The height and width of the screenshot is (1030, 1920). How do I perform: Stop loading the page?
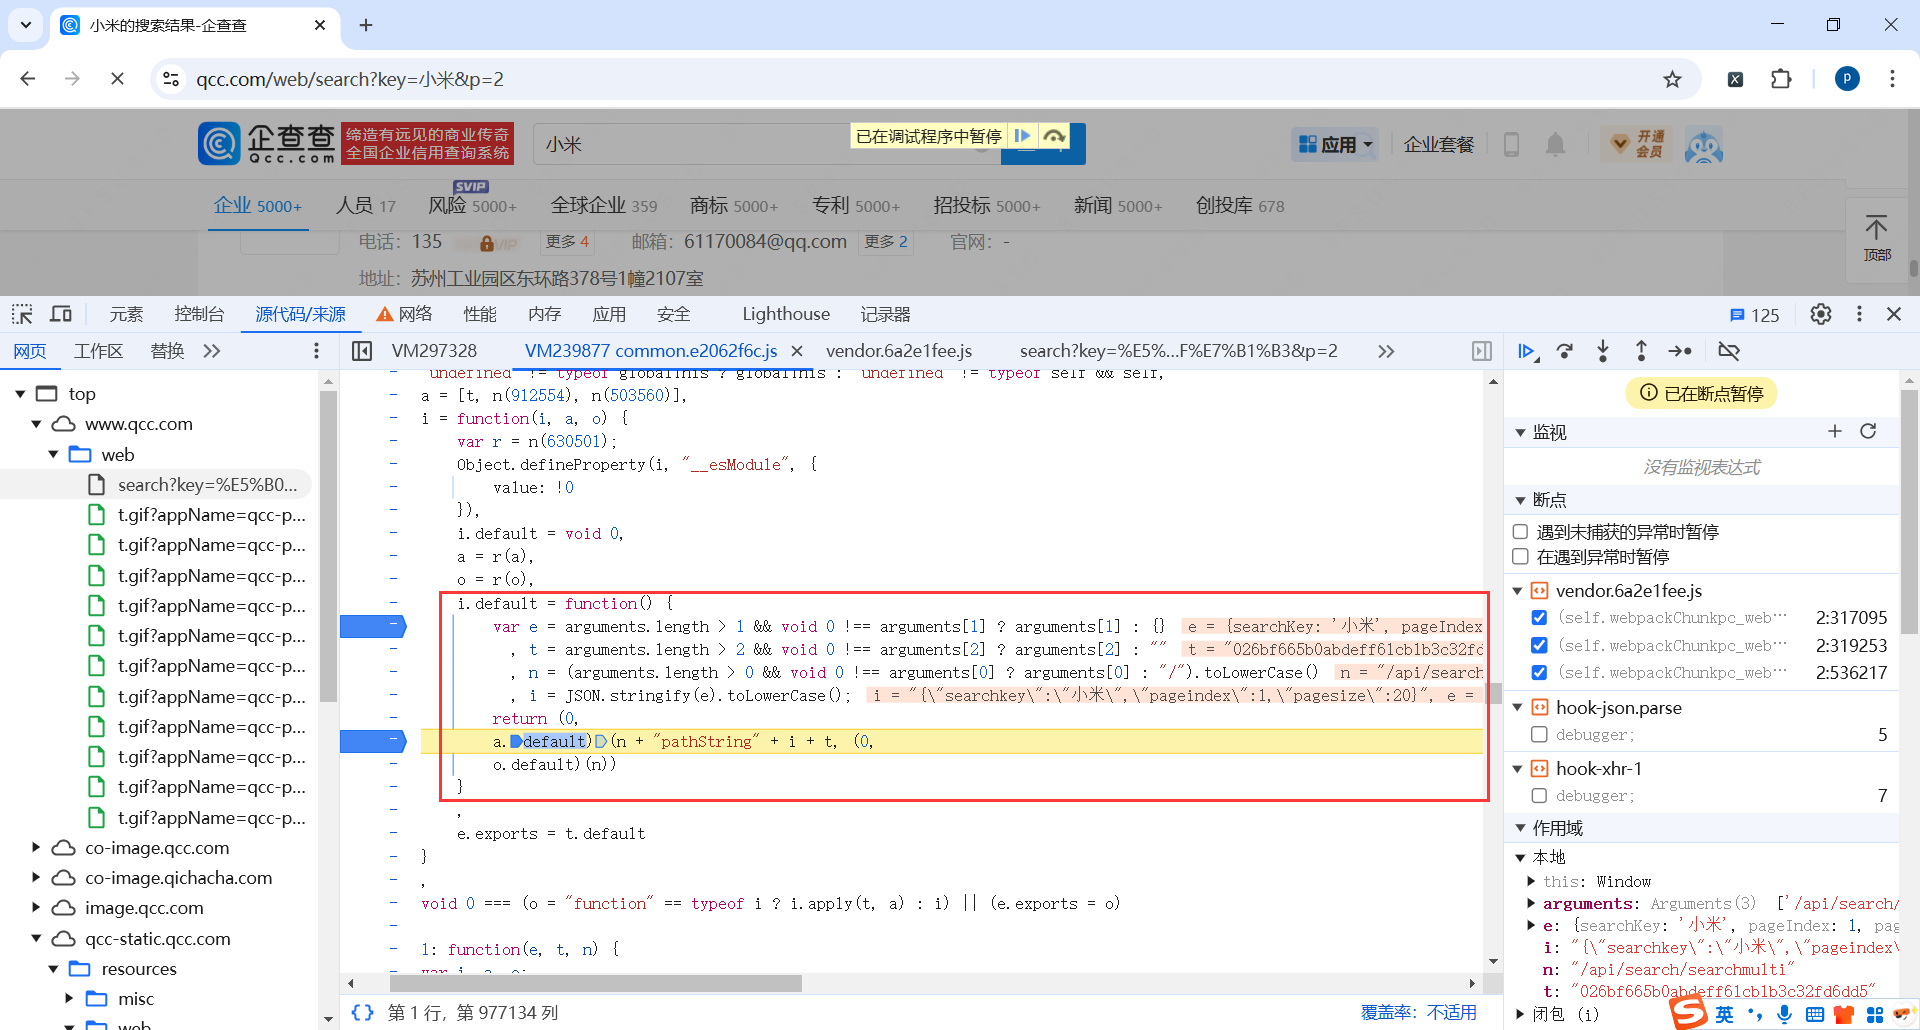[117, 79]
